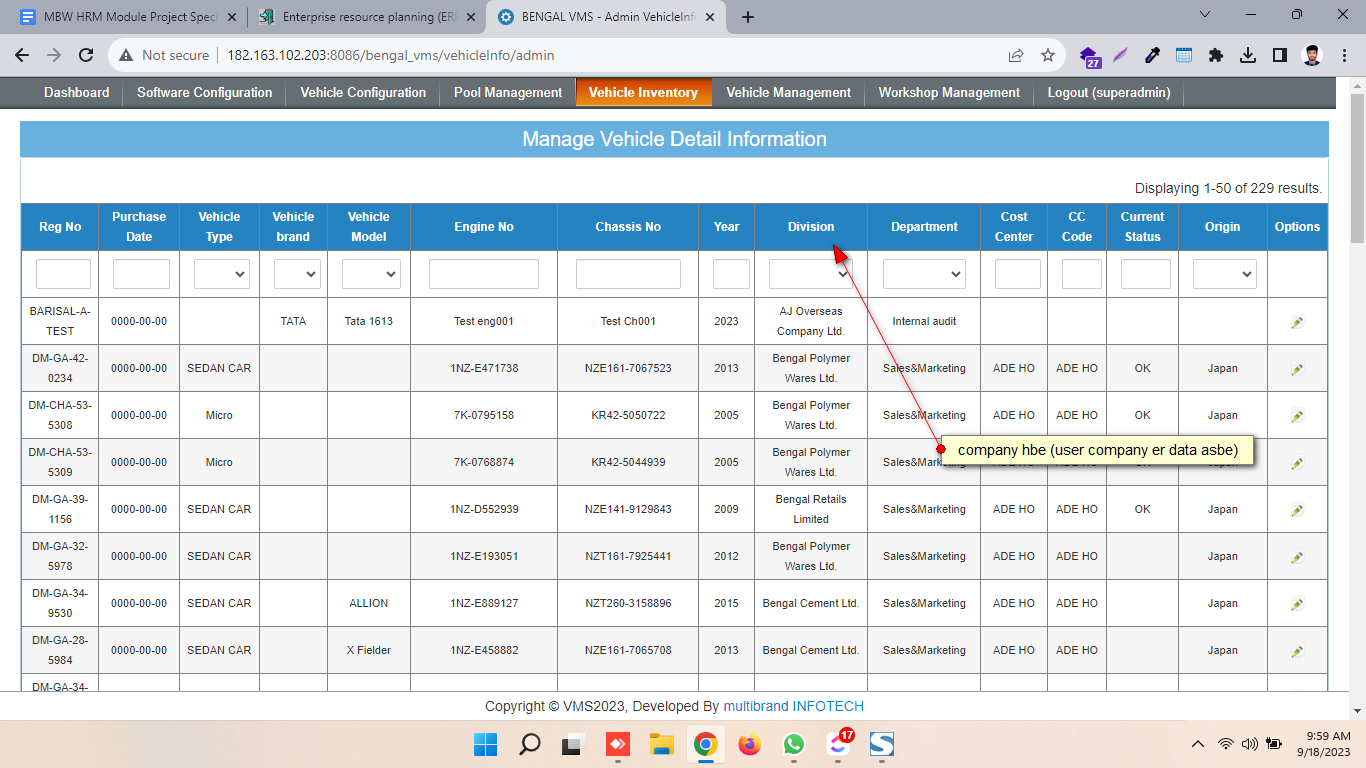This screenshot has height=768, width=1366.
Task: Click the share page icon in address bar
Action: [x=1016, y=56]
